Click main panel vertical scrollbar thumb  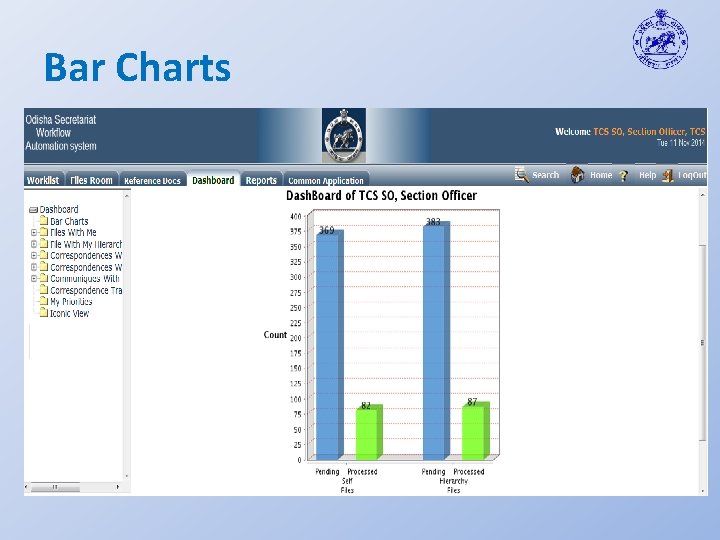coord(702,342)
